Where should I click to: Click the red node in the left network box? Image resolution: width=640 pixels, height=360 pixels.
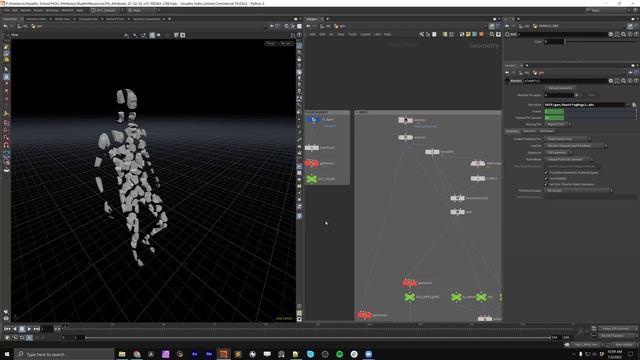[312, 164]
